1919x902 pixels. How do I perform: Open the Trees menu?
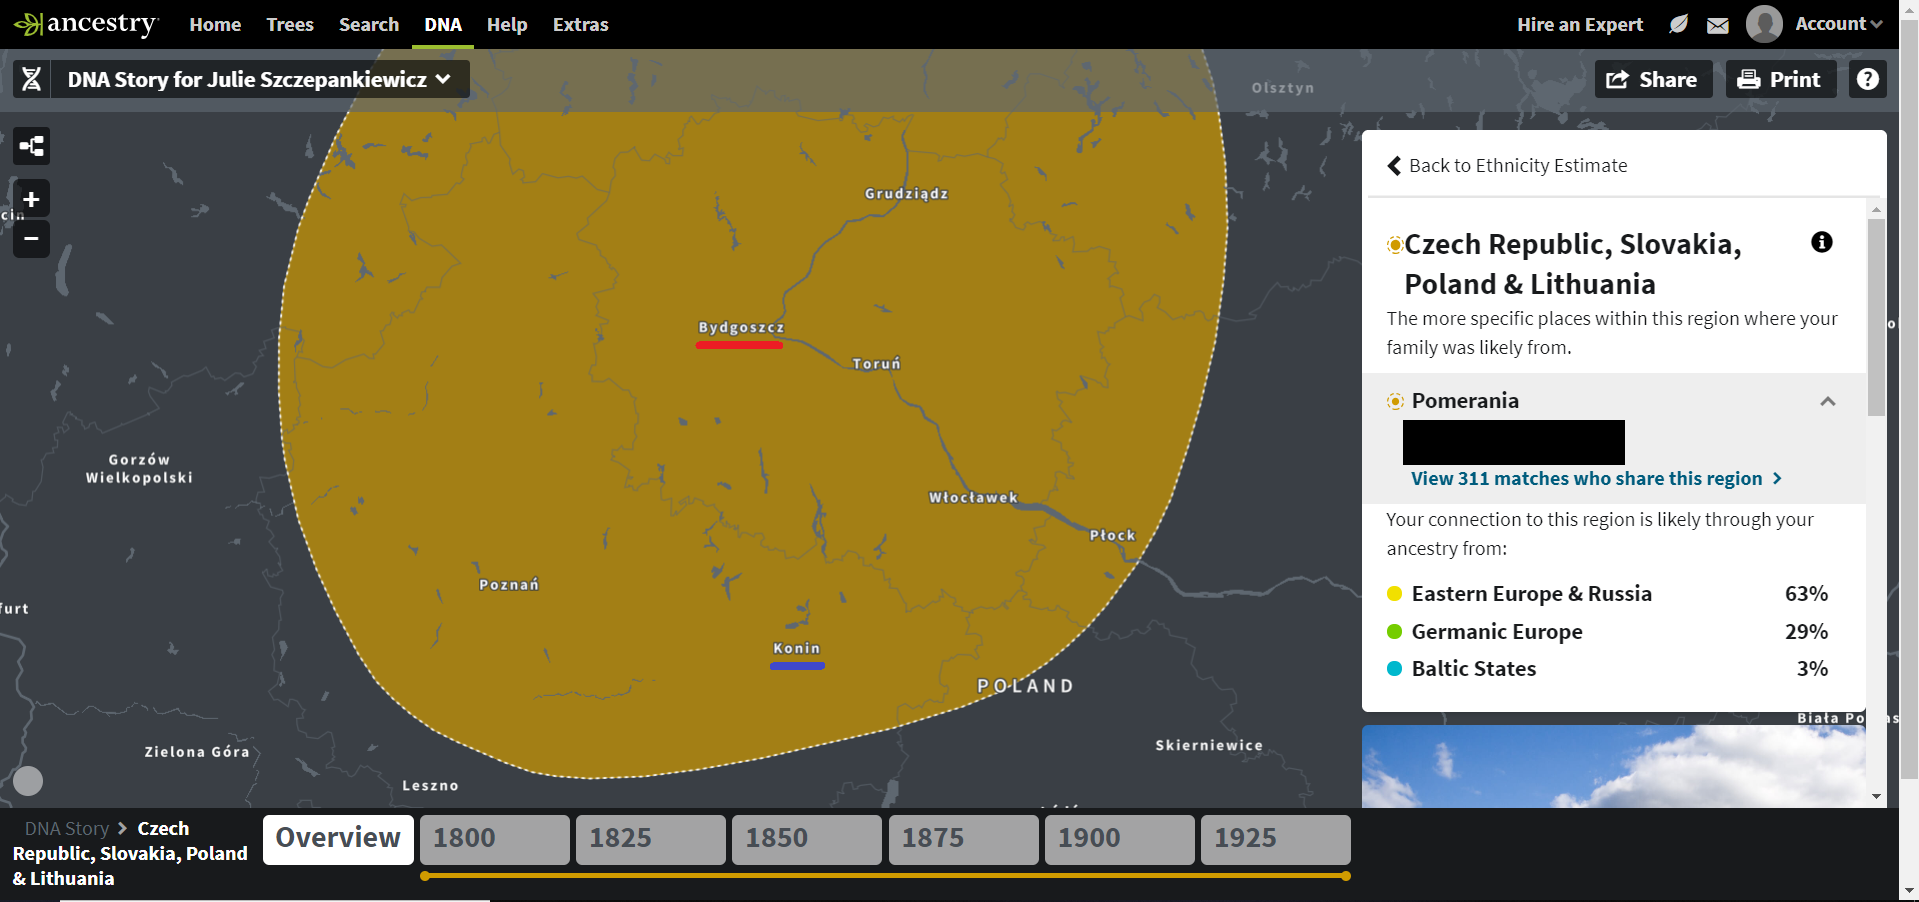tap(290, 24)
